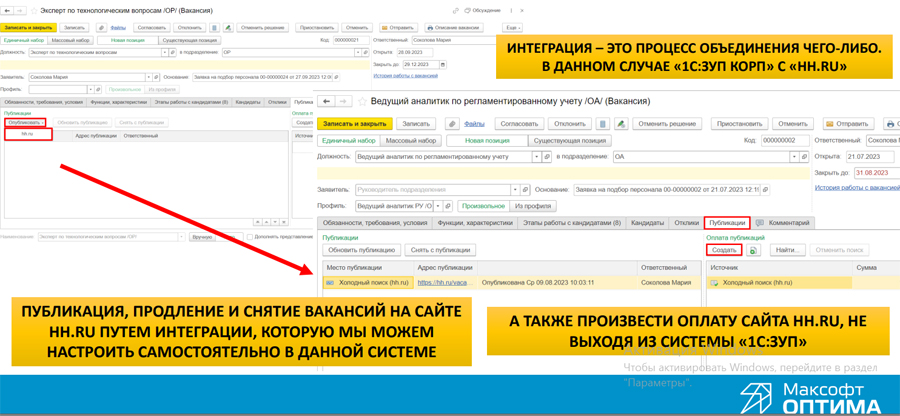Open Обсуждение in the Эксперт window
900x416 pixels.
tap(482, 10)
